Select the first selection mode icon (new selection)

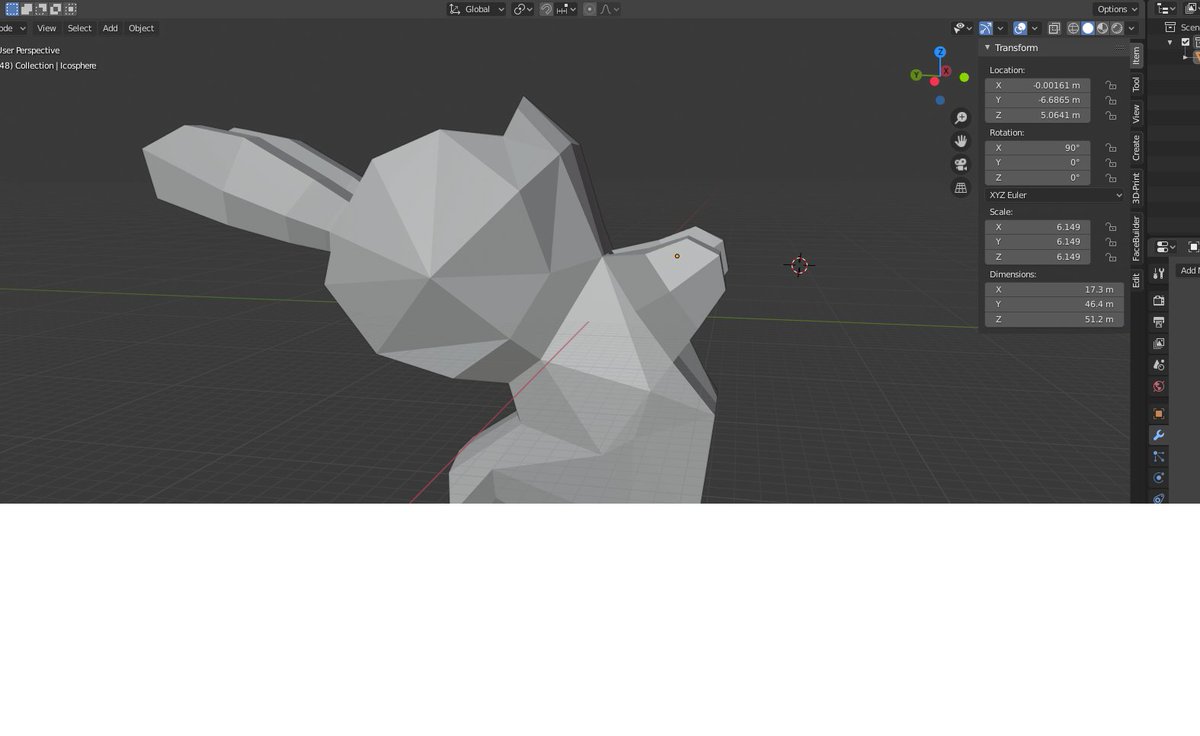(11, 9)
